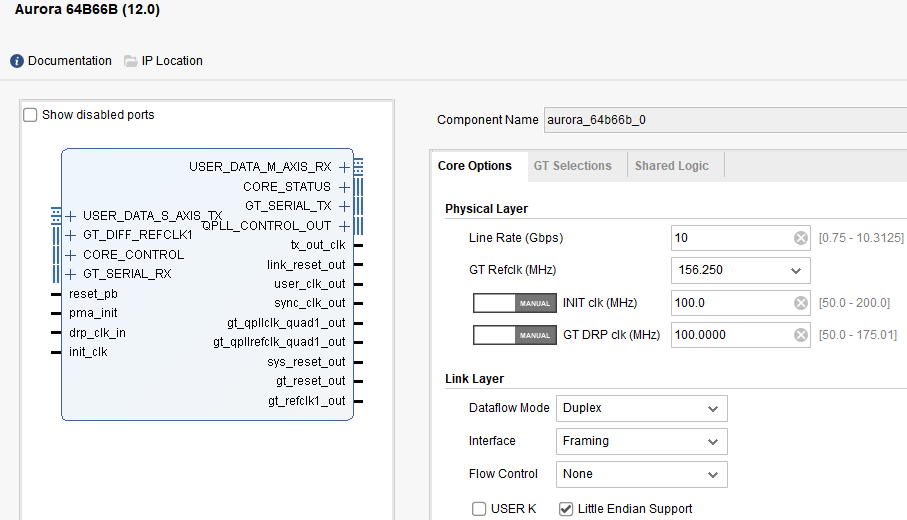This screenshot has width=907, height=520.
Task: Select the reset_pb port label
Action: point(93,294)
